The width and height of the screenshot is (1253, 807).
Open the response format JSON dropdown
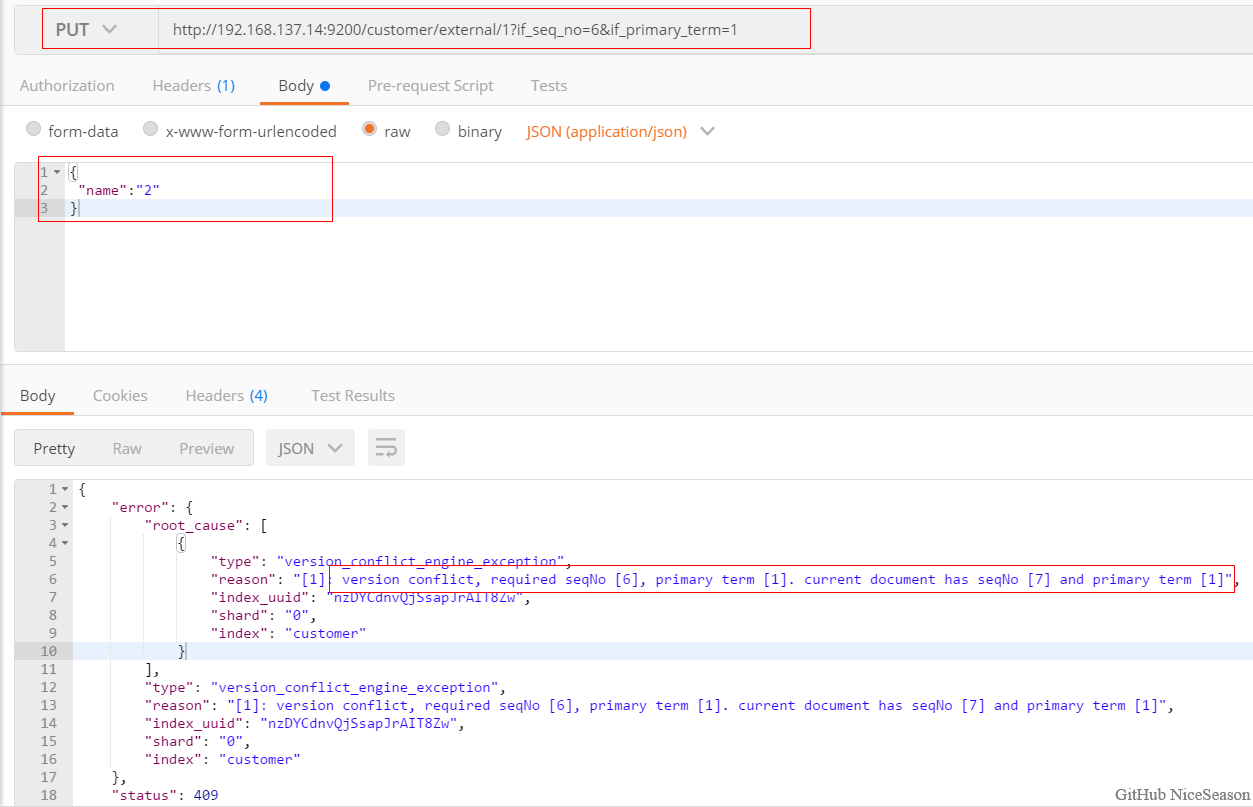coord(310,448)
